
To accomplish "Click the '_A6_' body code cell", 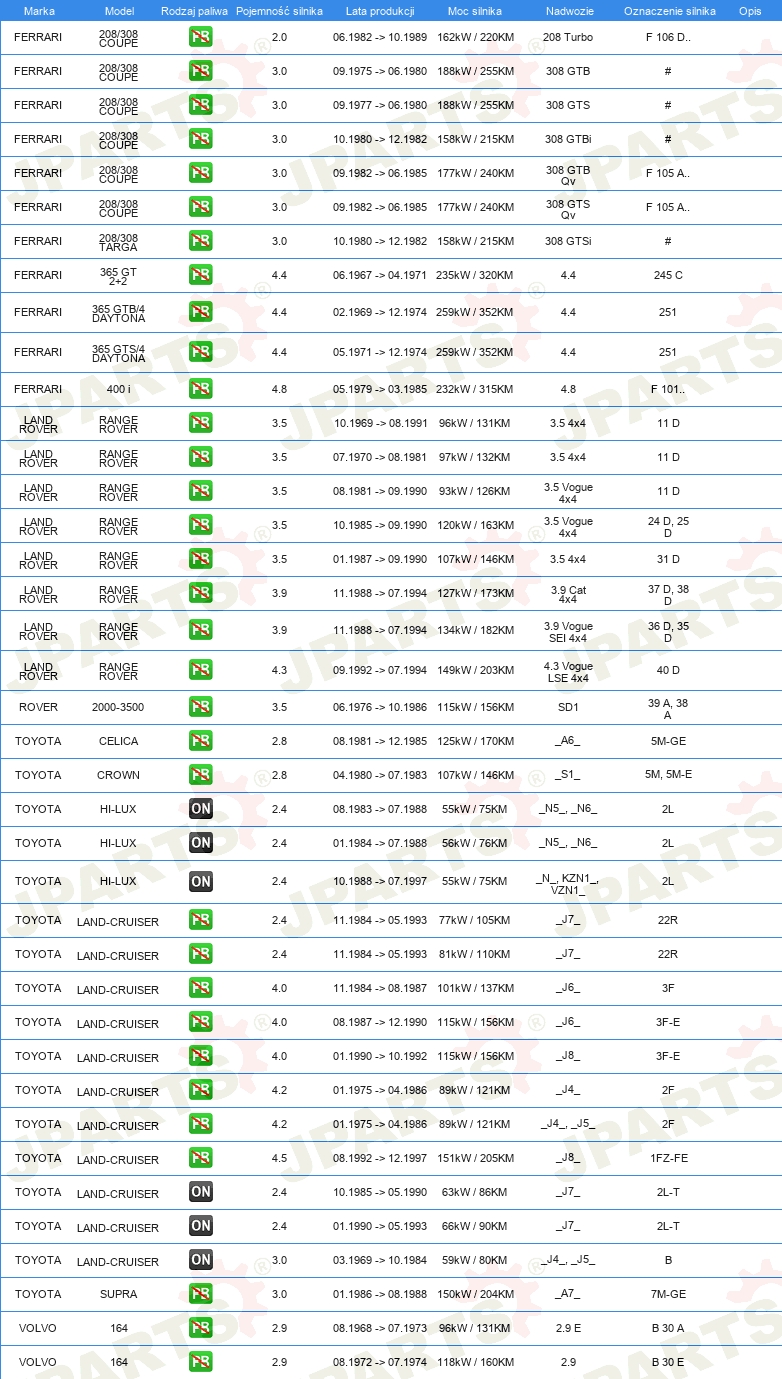I will pos(568,741).
